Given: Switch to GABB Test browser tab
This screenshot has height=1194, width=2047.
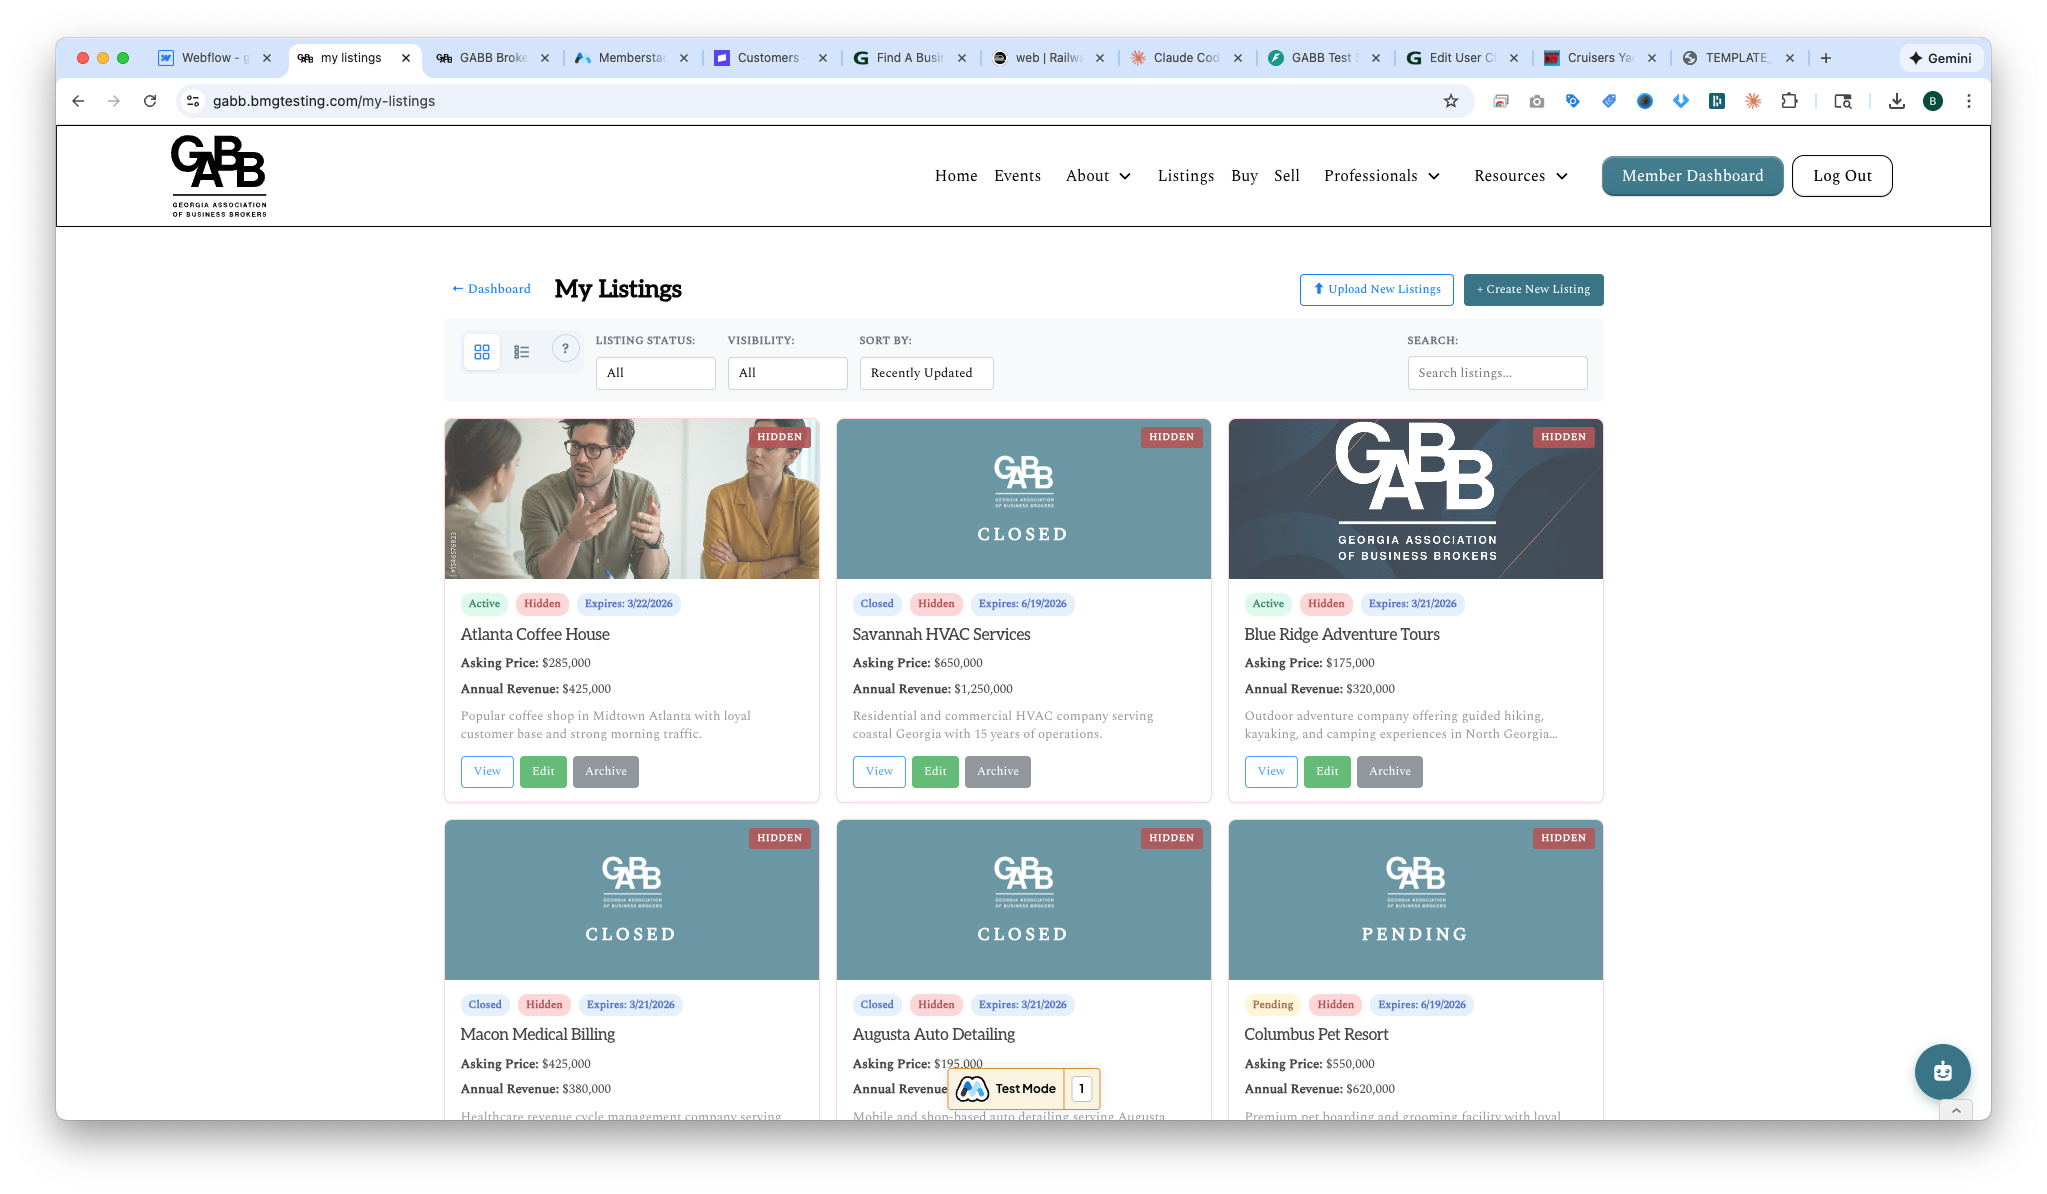Looking at the screenshot, I should [1321, 58].
